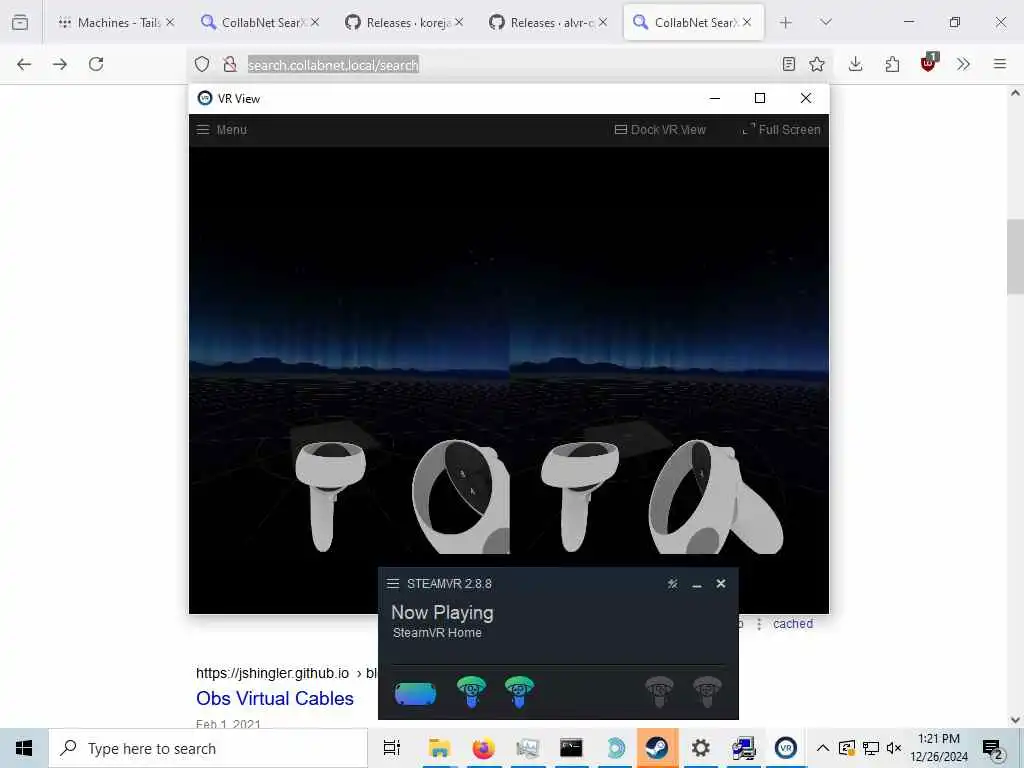Open the extensions puzzle icon
This screenshot has width=1024, height=768.
coord(892,64)
